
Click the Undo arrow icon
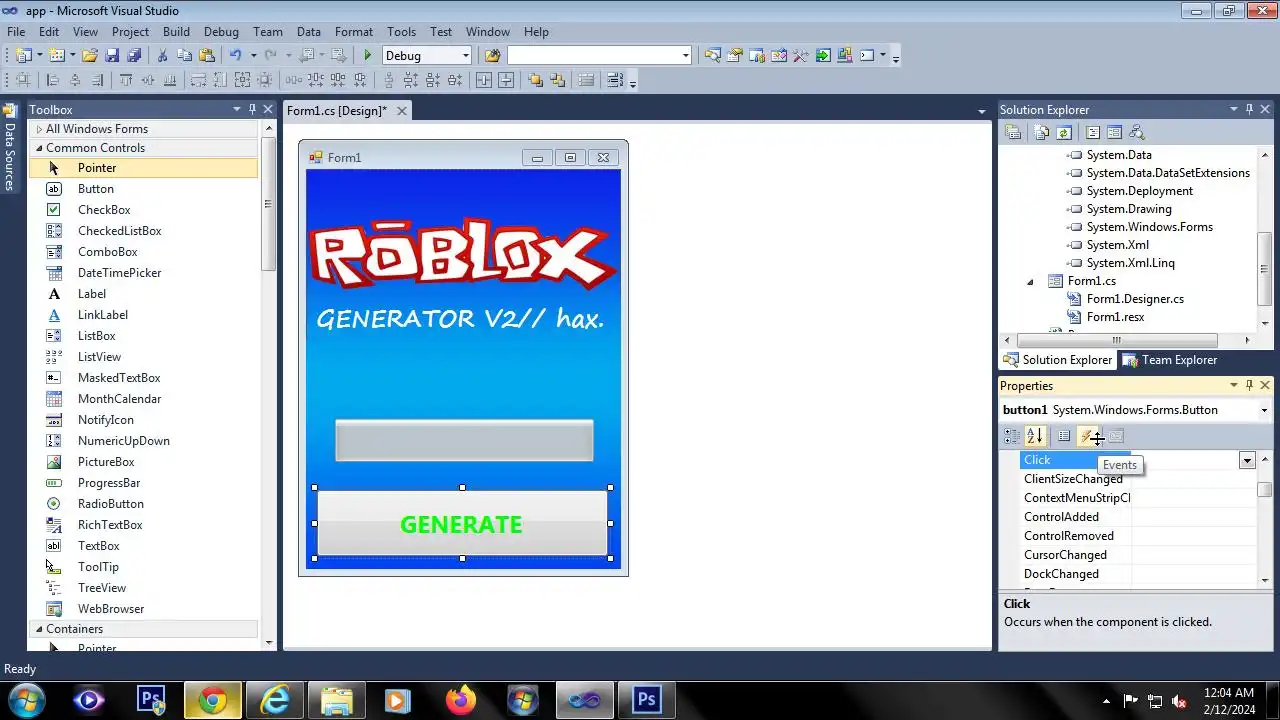coord(235,56)
